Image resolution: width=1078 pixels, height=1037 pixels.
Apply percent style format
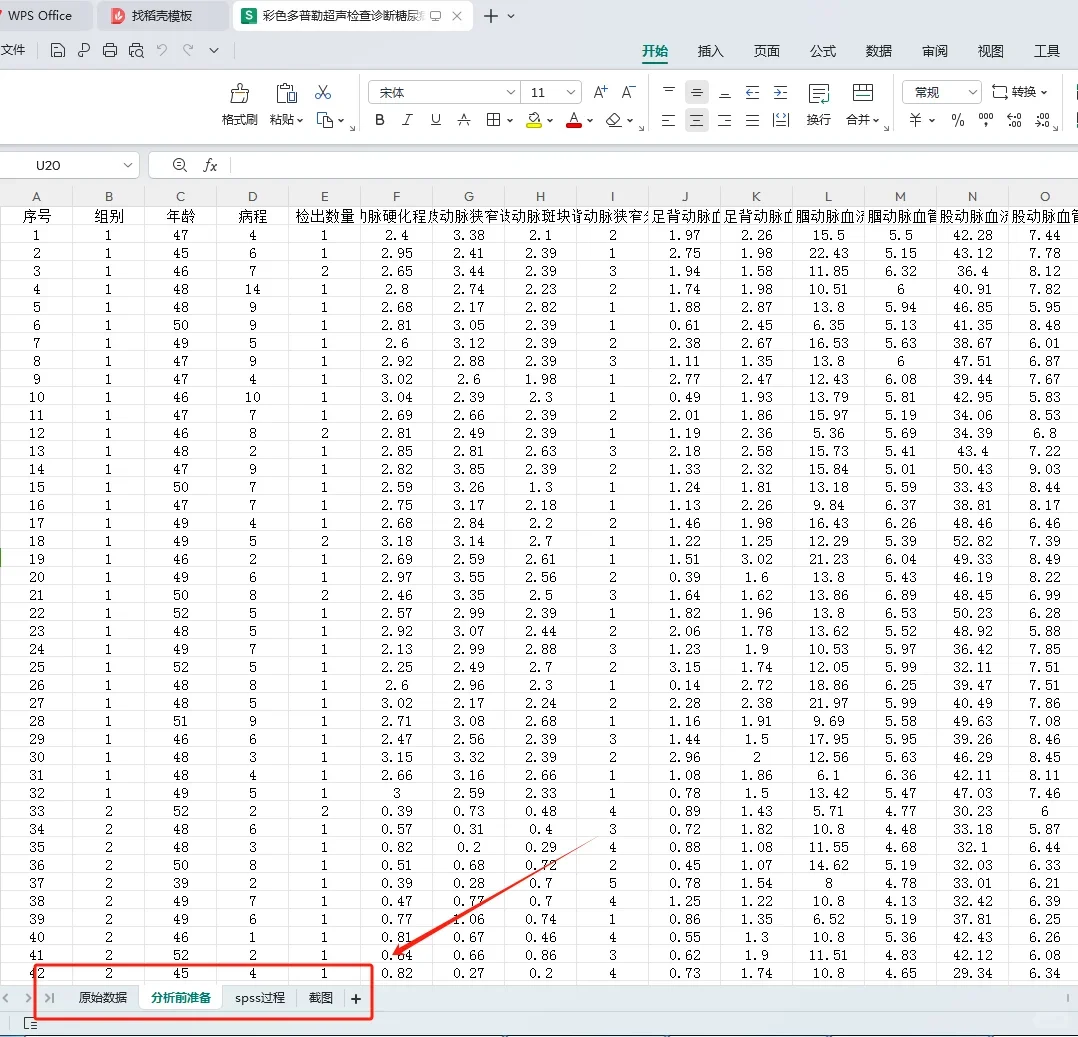click(958, 120)
